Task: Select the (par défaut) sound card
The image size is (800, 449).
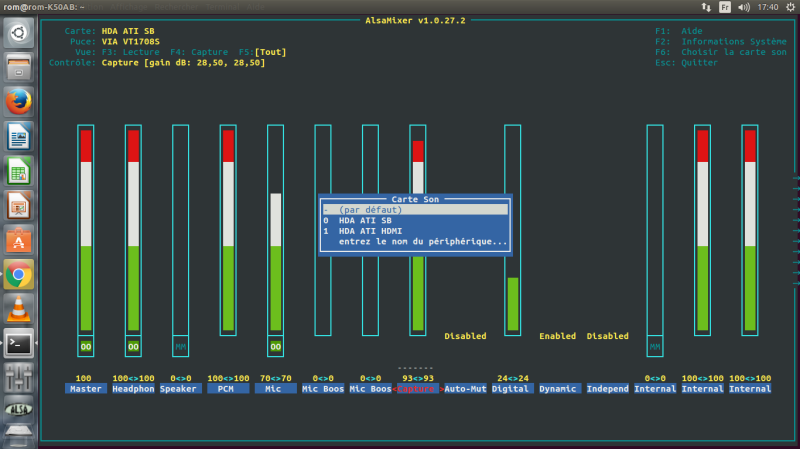Action: [415, 210]
